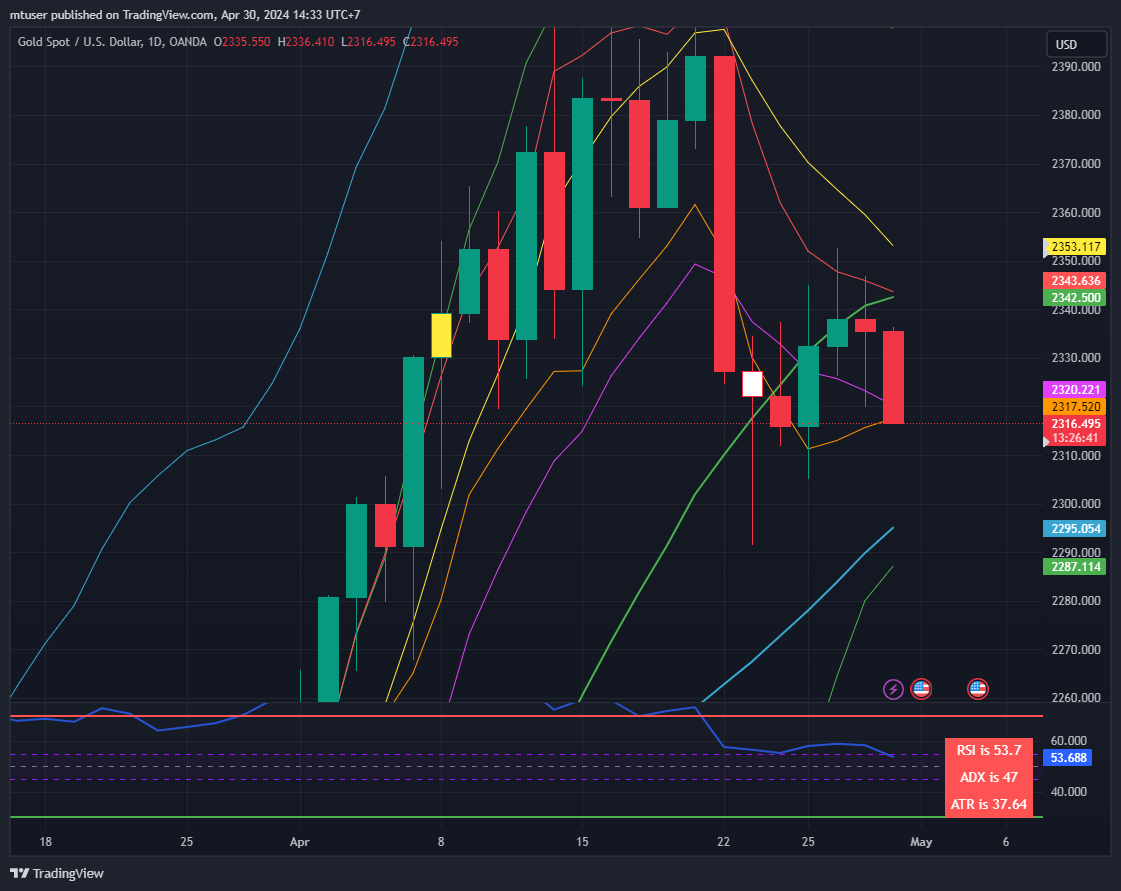The height and width of the screenshot is (891, 1121).
Task: Click the 2390.000 price axis label
Action: 1076,67
